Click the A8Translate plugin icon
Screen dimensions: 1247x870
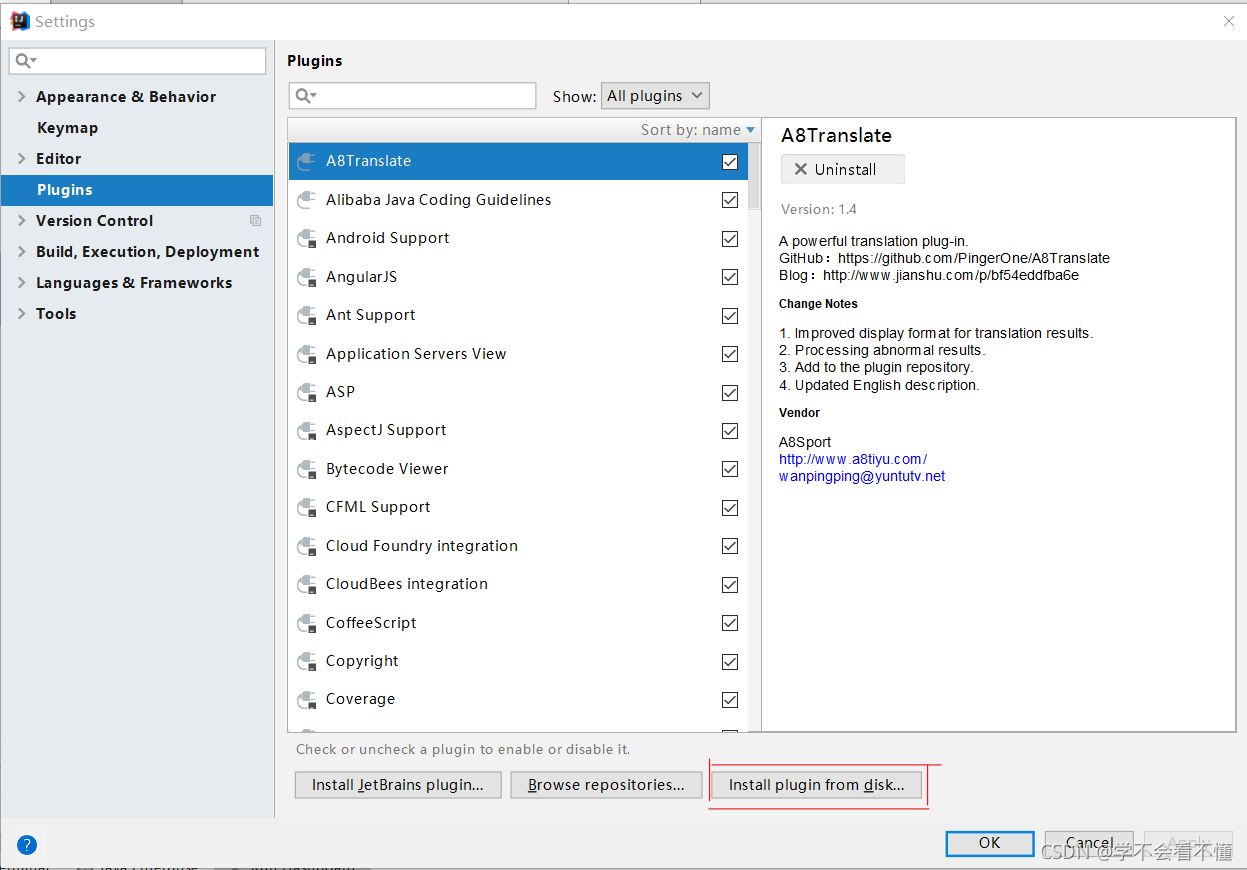point(308,162)
